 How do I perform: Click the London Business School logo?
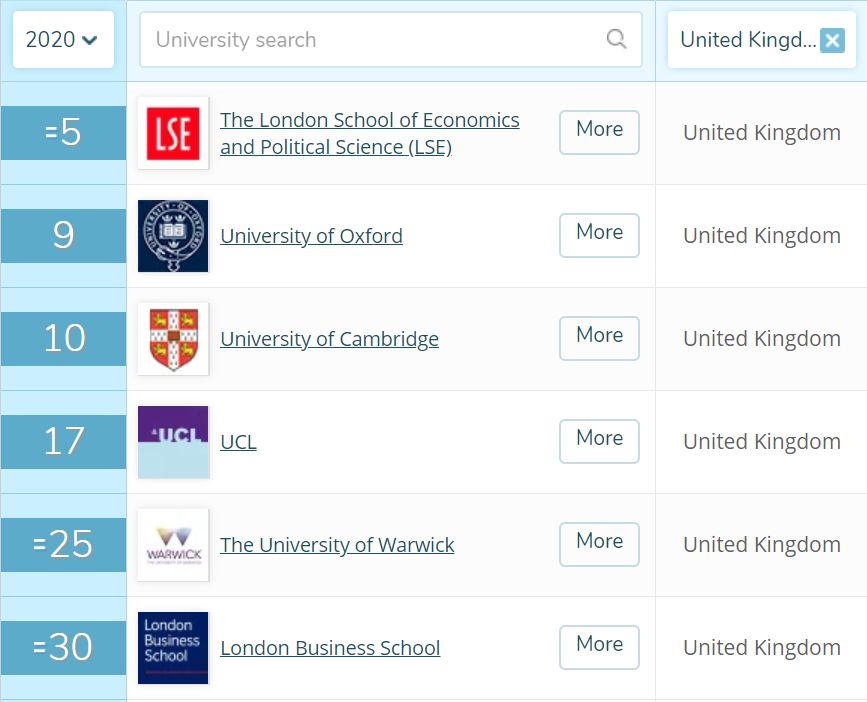tap(173, 648)
